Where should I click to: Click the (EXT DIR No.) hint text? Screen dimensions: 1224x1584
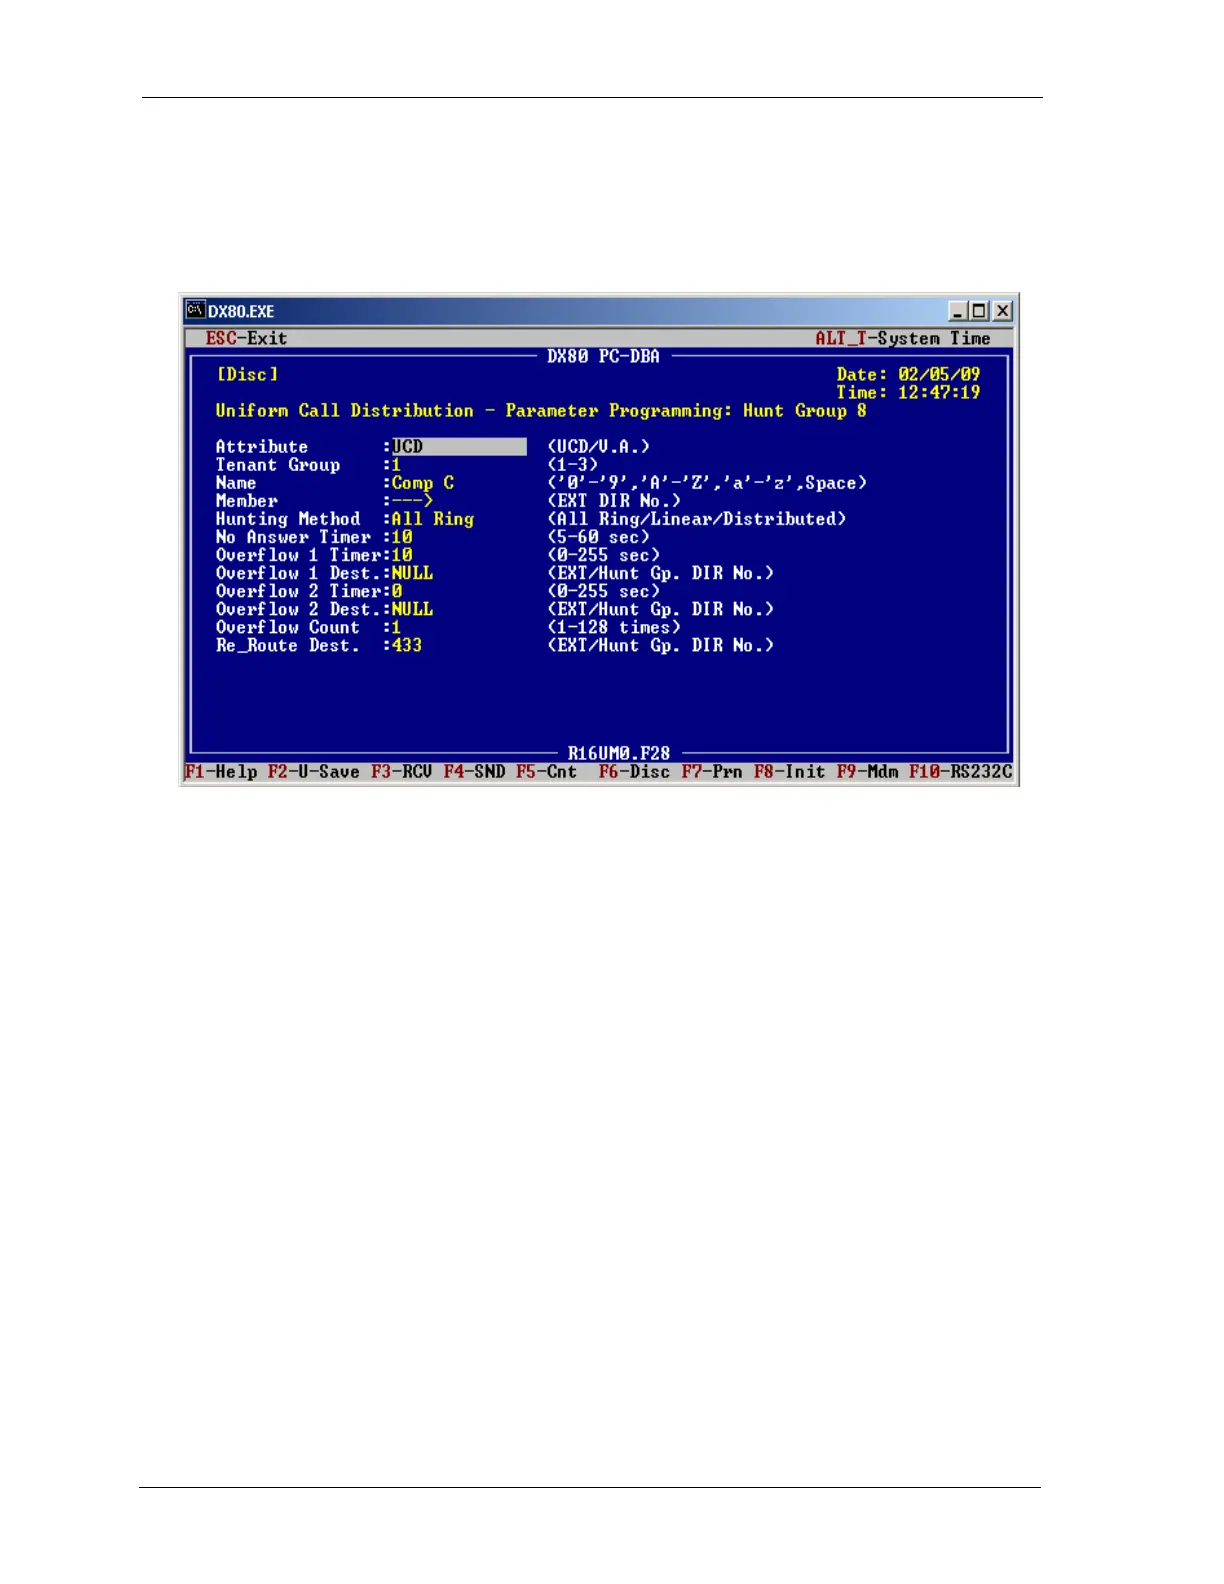coord(614,501)
